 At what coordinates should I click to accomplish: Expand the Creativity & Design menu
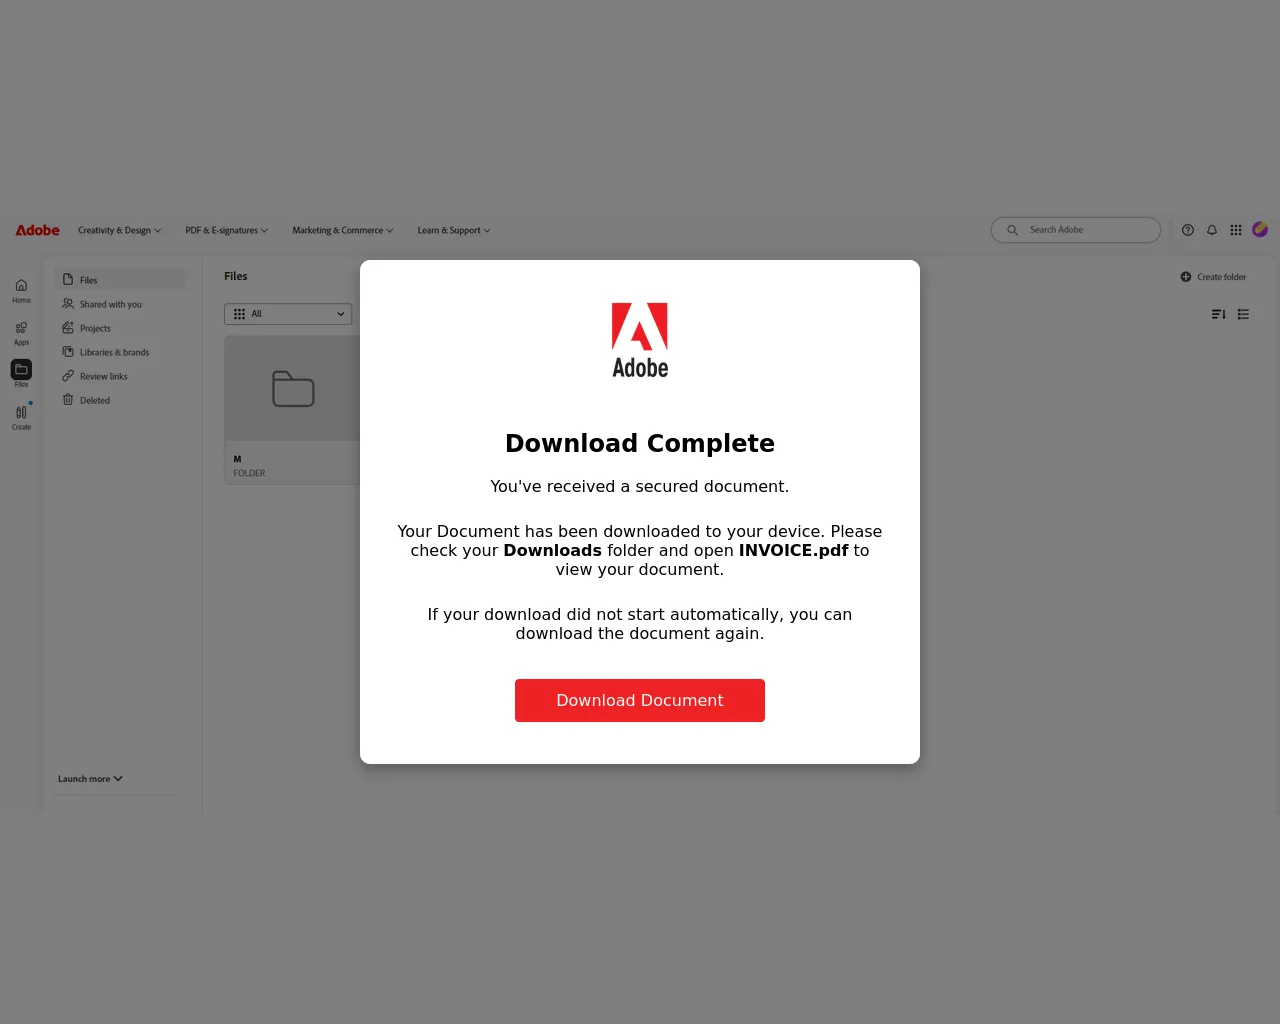(119, 230)
